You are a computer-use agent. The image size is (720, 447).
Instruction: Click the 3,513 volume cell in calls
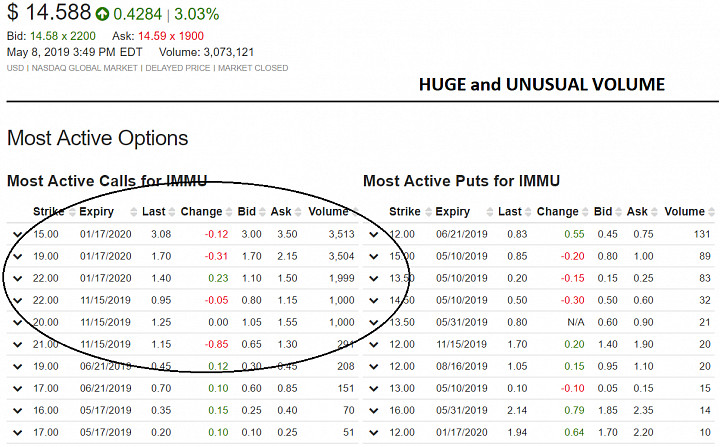341,235
